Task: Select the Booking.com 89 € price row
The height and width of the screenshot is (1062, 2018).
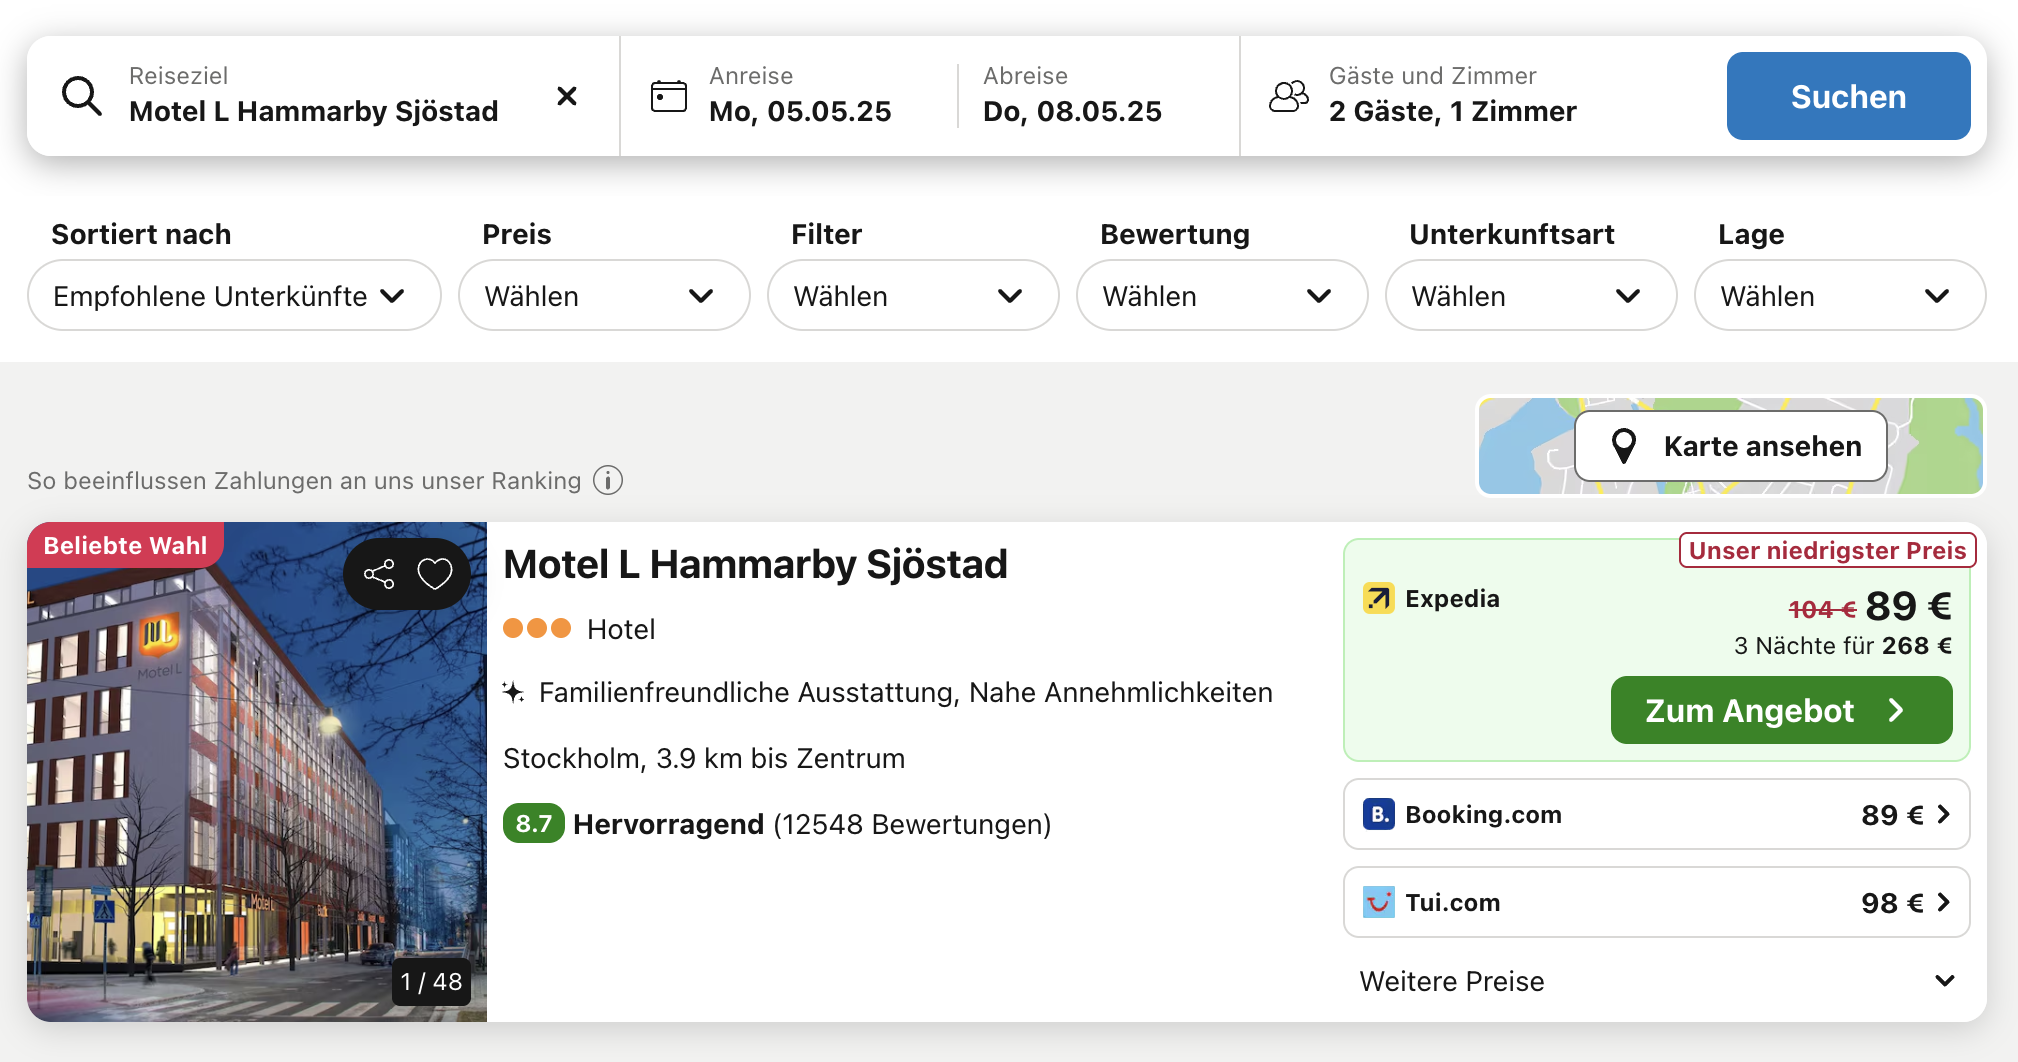Action: (1657, 815)
